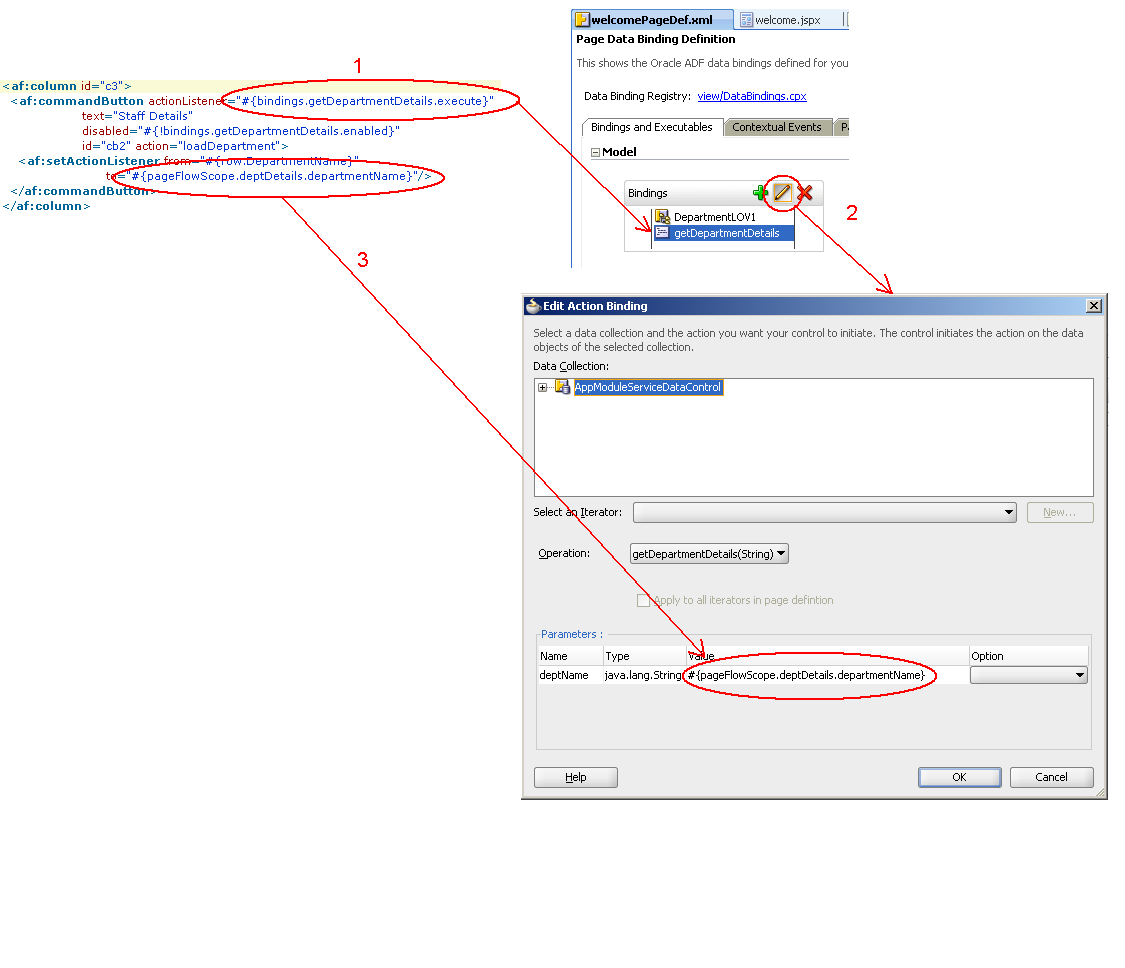Image resolution: width=1125 pixels, height=968 pixels.
Task: Open the Operation dropdown showing getDepartmentDetails(String)
Action: point(781,553)
